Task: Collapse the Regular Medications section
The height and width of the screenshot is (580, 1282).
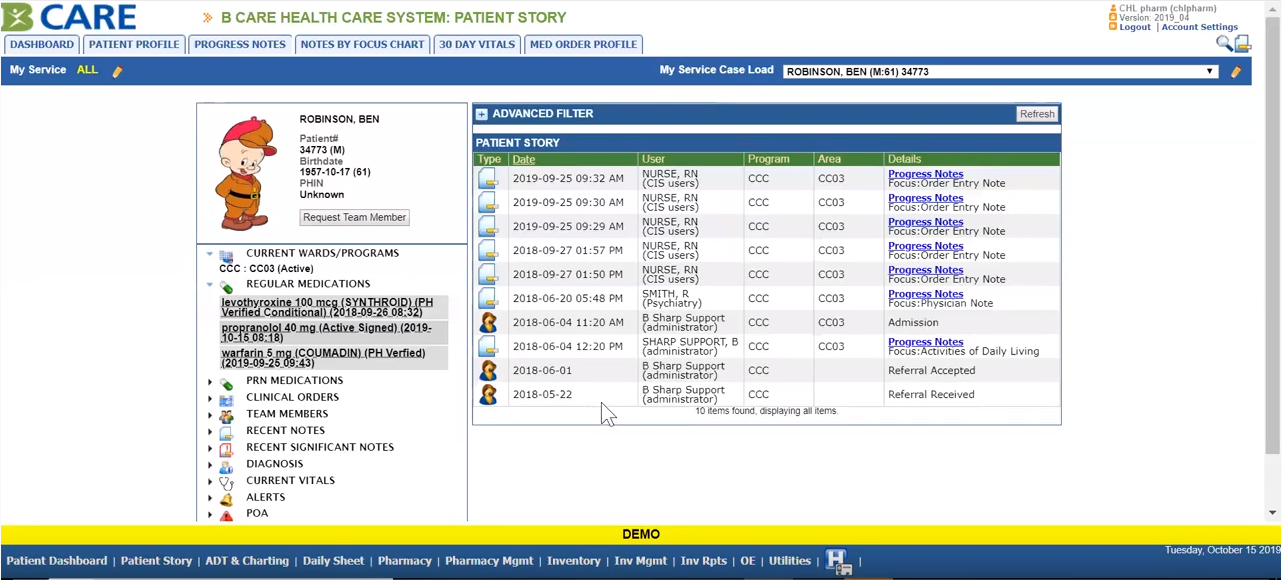Action: 210,285
